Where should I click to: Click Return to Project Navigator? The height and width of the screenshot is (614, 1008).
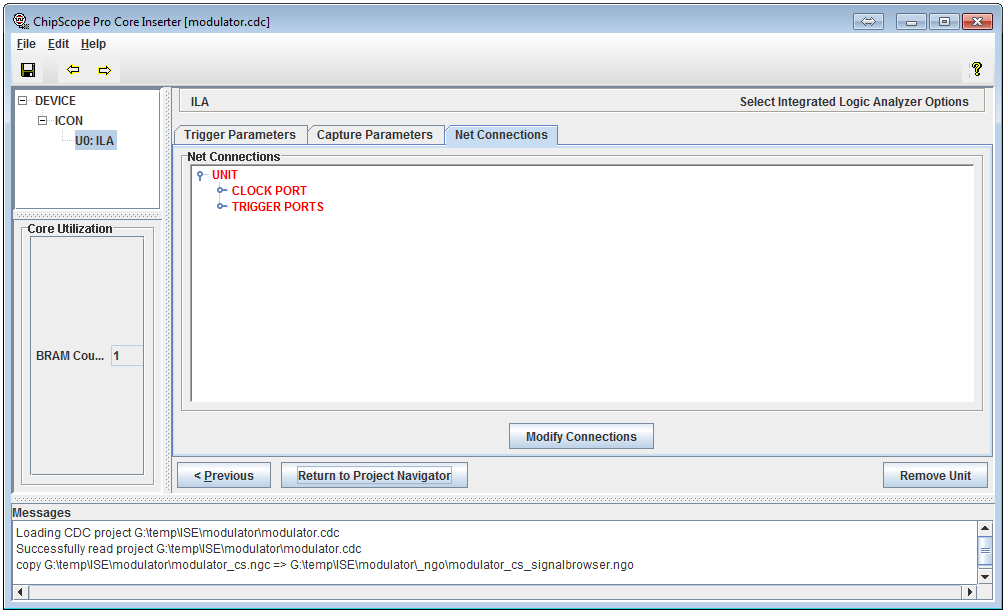tap(374, 476)
